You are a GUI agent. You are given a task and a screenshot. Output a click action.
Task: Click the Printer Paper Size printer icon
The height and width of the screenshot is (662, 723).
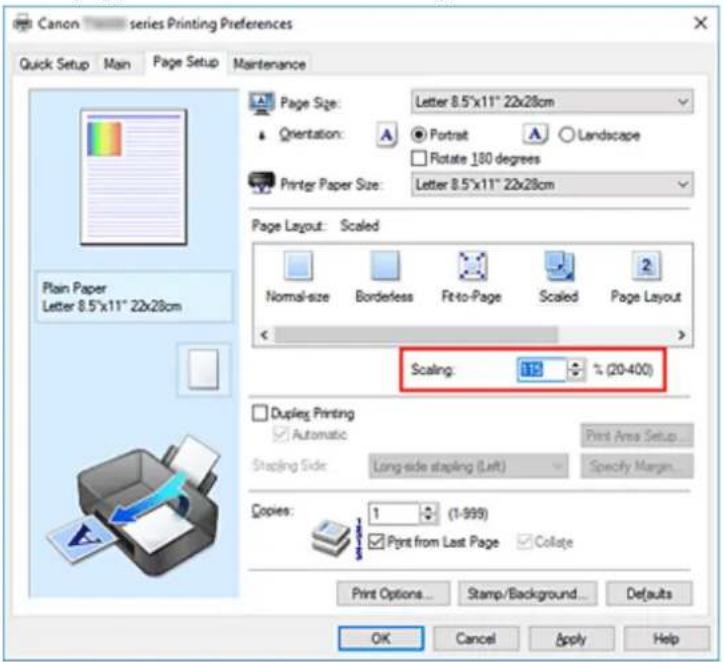click(261, 183)
